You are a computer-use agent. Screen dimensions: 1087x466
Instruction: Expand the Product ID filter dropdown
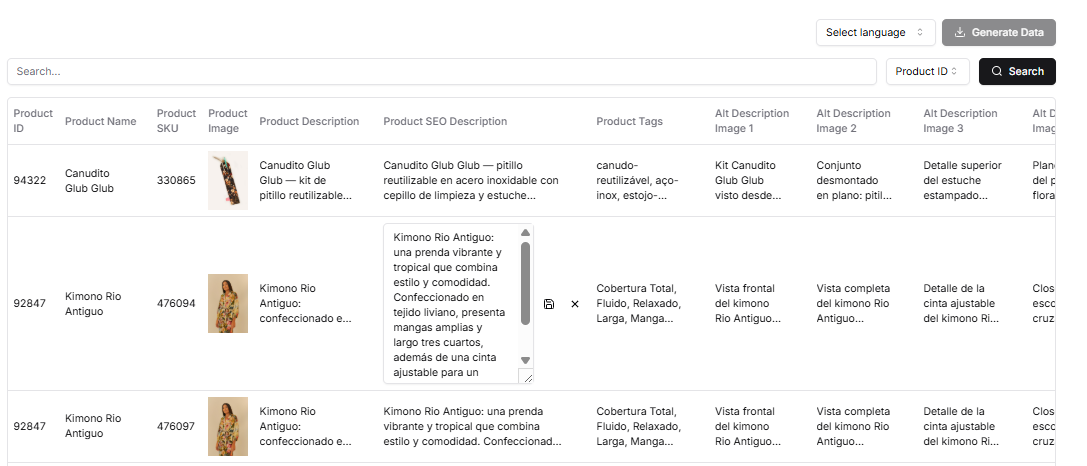point(927,72)
